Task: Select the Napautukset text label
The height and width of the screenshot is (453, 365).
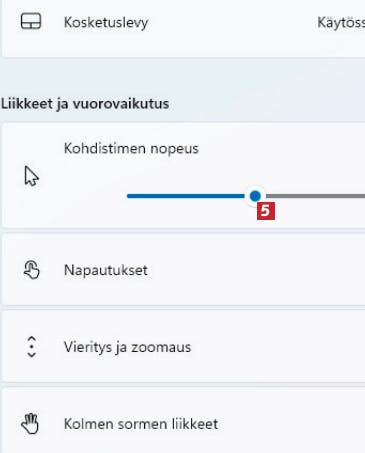Action: [106, 270]
